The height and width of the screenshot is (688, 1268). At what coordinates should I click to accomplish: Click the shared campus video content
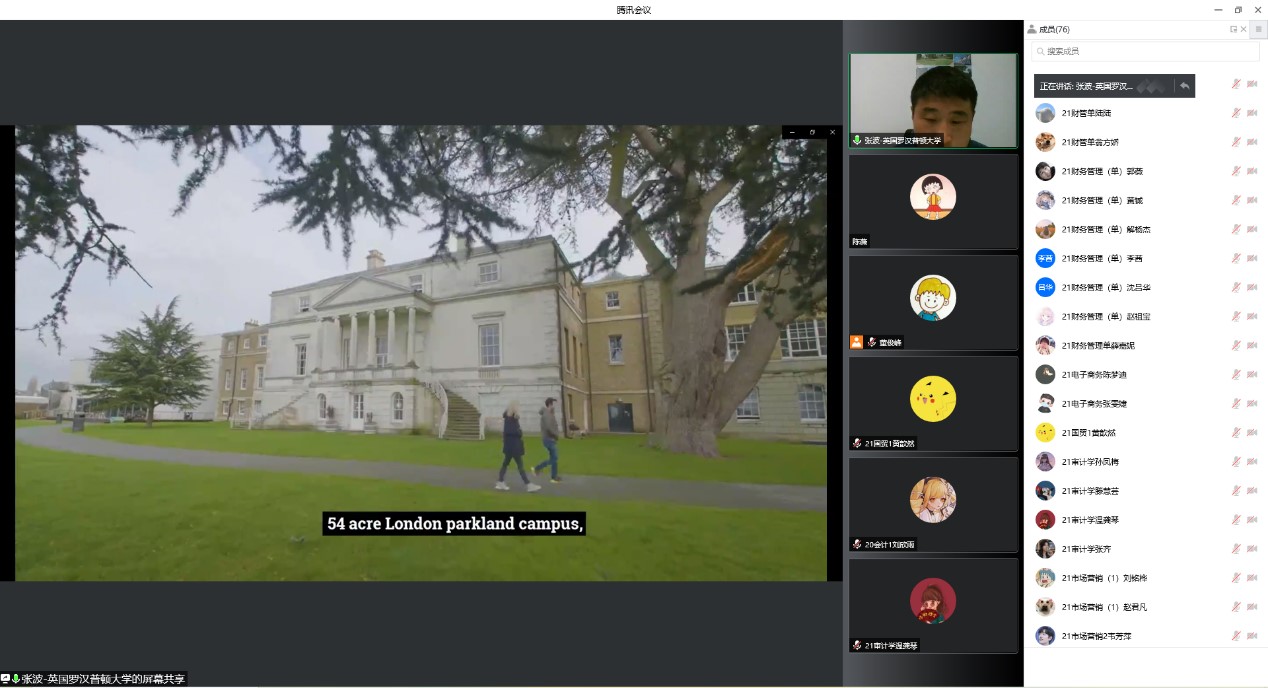[x=421, y=353]
